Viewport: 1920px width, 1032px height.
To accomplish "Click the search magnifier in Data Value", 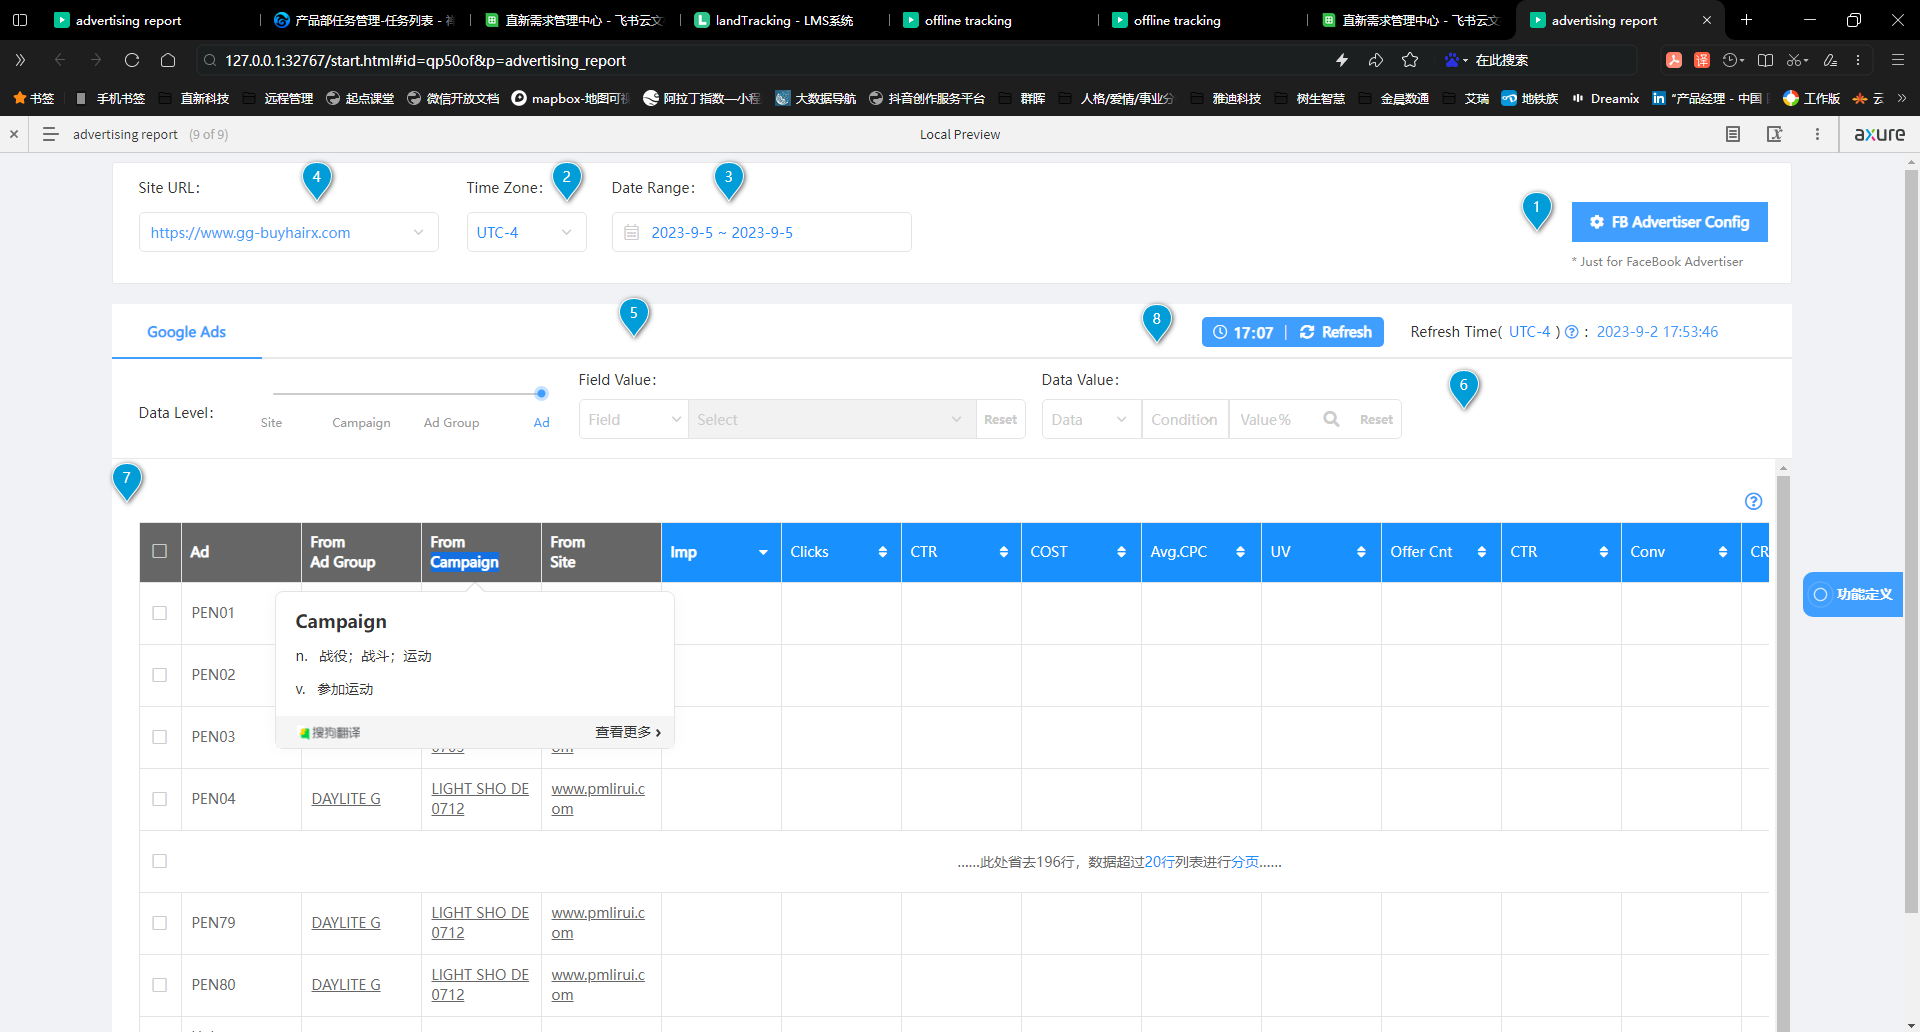I will (x=1331, y=420).
